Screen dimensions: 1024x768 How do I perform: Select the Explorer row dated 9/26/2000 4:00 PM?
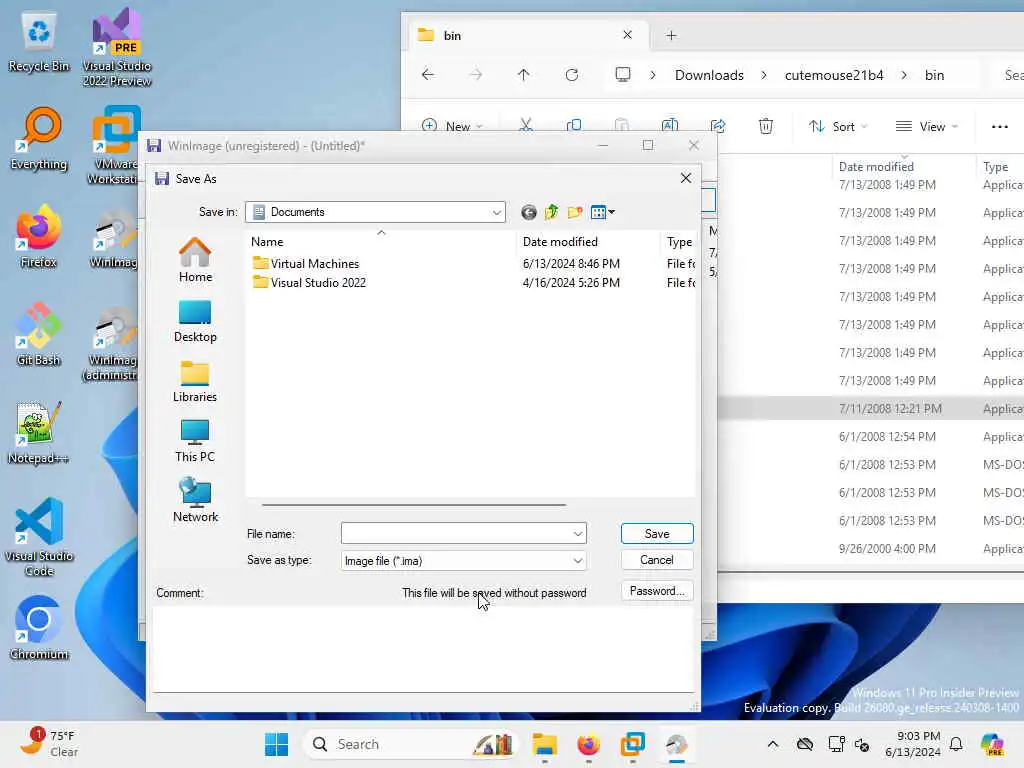coord(871,549)
